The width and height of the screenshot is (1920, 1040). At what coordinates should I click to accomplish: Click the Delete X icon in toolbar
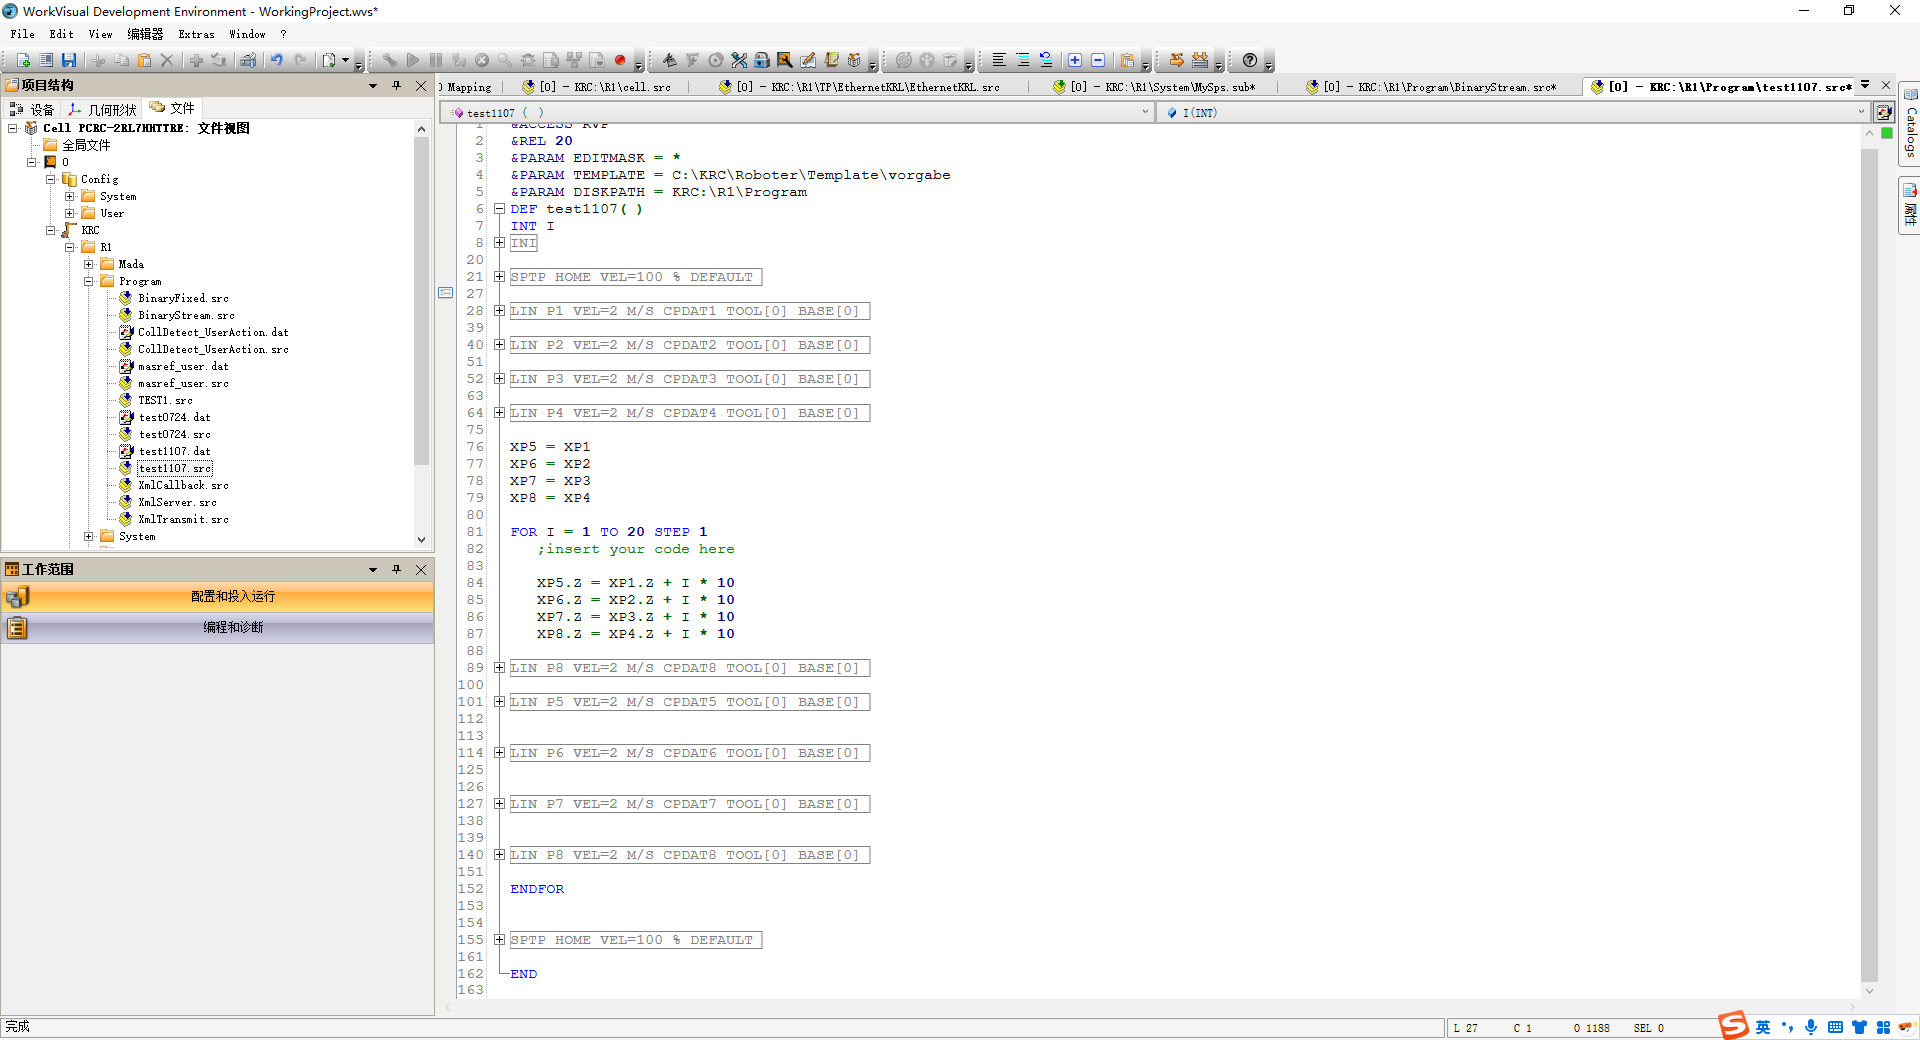(x=167, y=60)
